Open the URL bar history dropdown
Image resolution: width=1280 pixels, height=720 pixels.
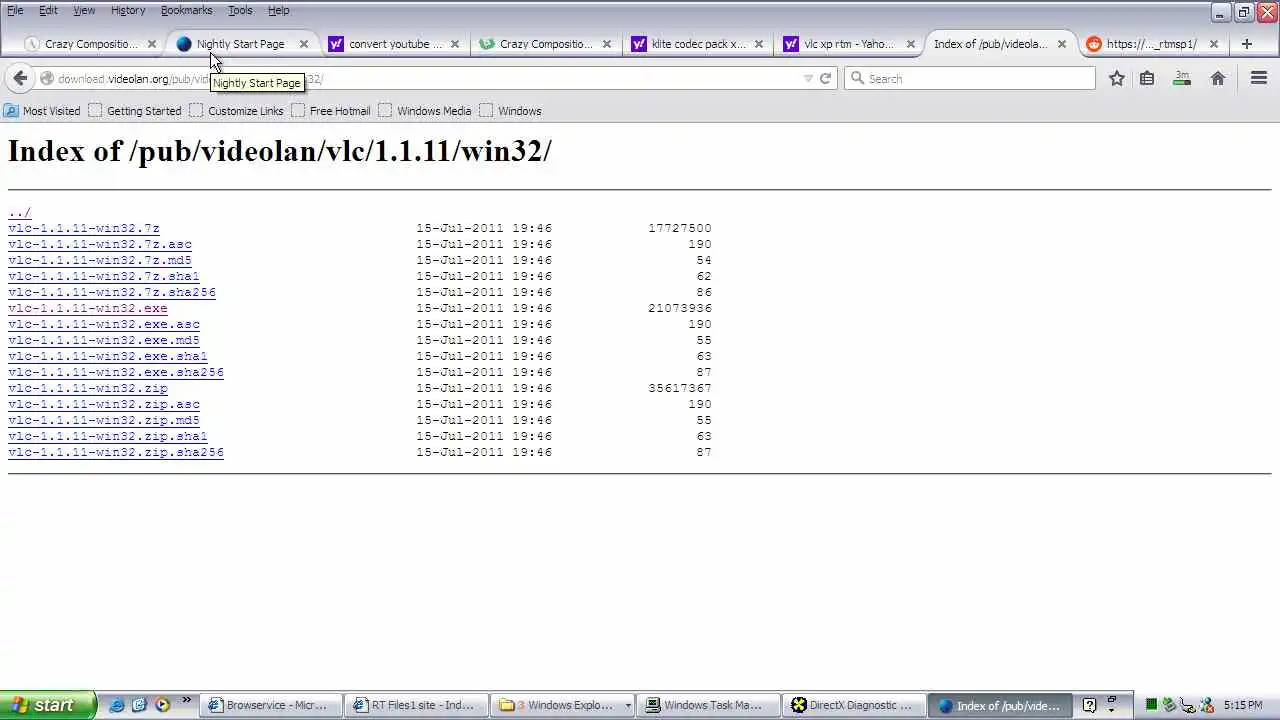(x=808, y=78)
